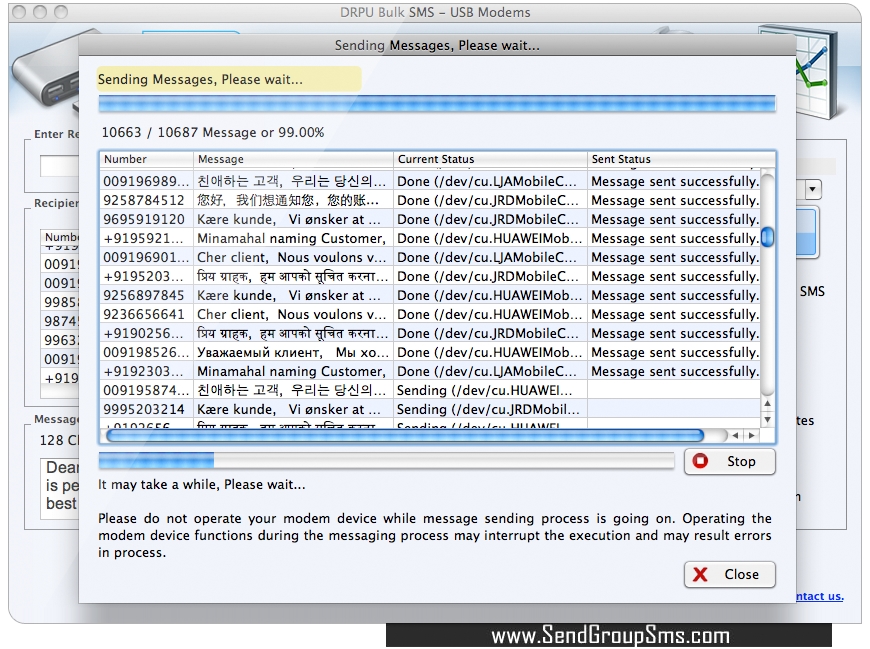Sort by Sent Status column header
The height and width of the screenshot is (649, 870).
tap(681, 159)
